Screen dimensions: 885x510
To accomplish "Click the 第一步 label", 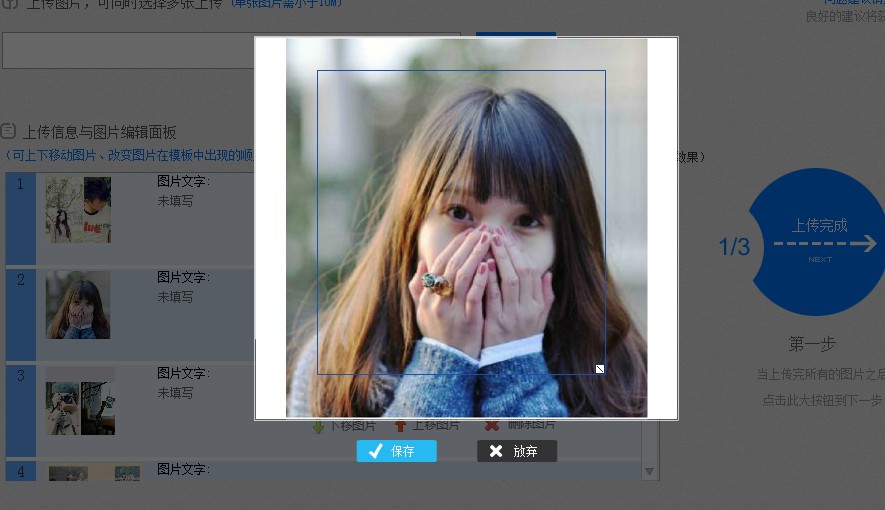I will tap(812, 344).
